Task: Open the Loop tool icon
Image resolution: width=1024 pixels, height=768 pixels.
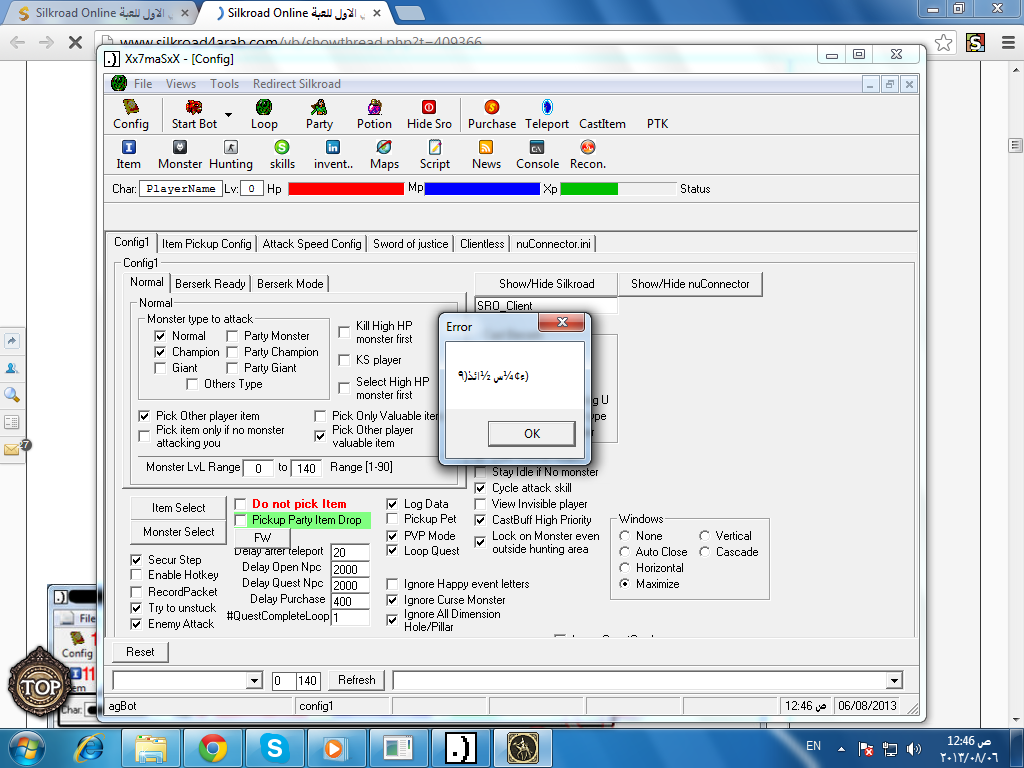Action: [x=264, y=114]
